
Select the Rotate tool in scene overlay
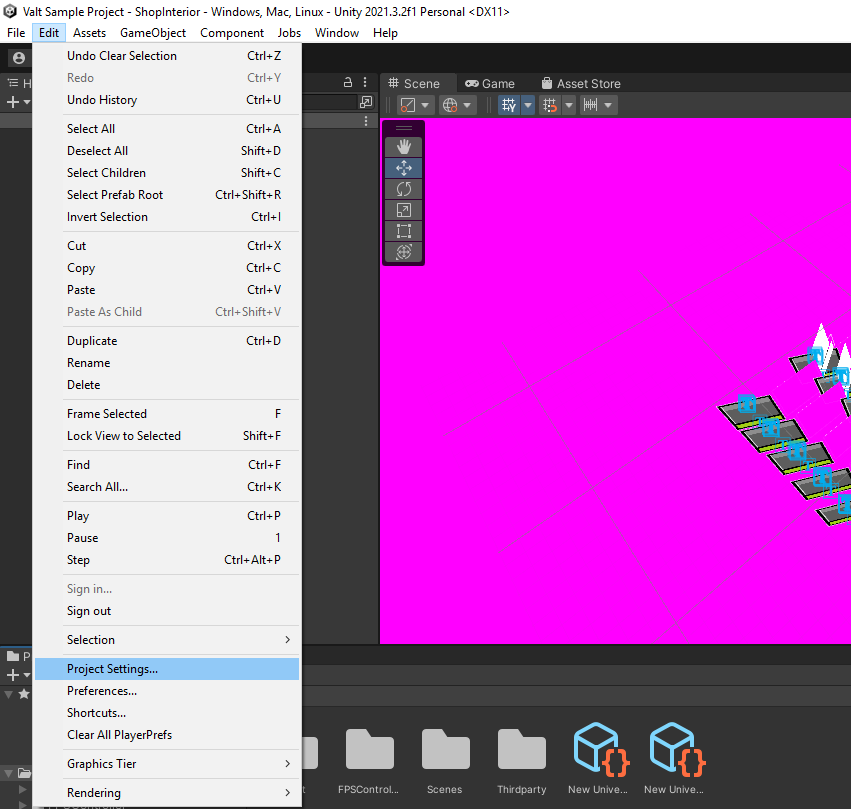[x=403, y=189]
